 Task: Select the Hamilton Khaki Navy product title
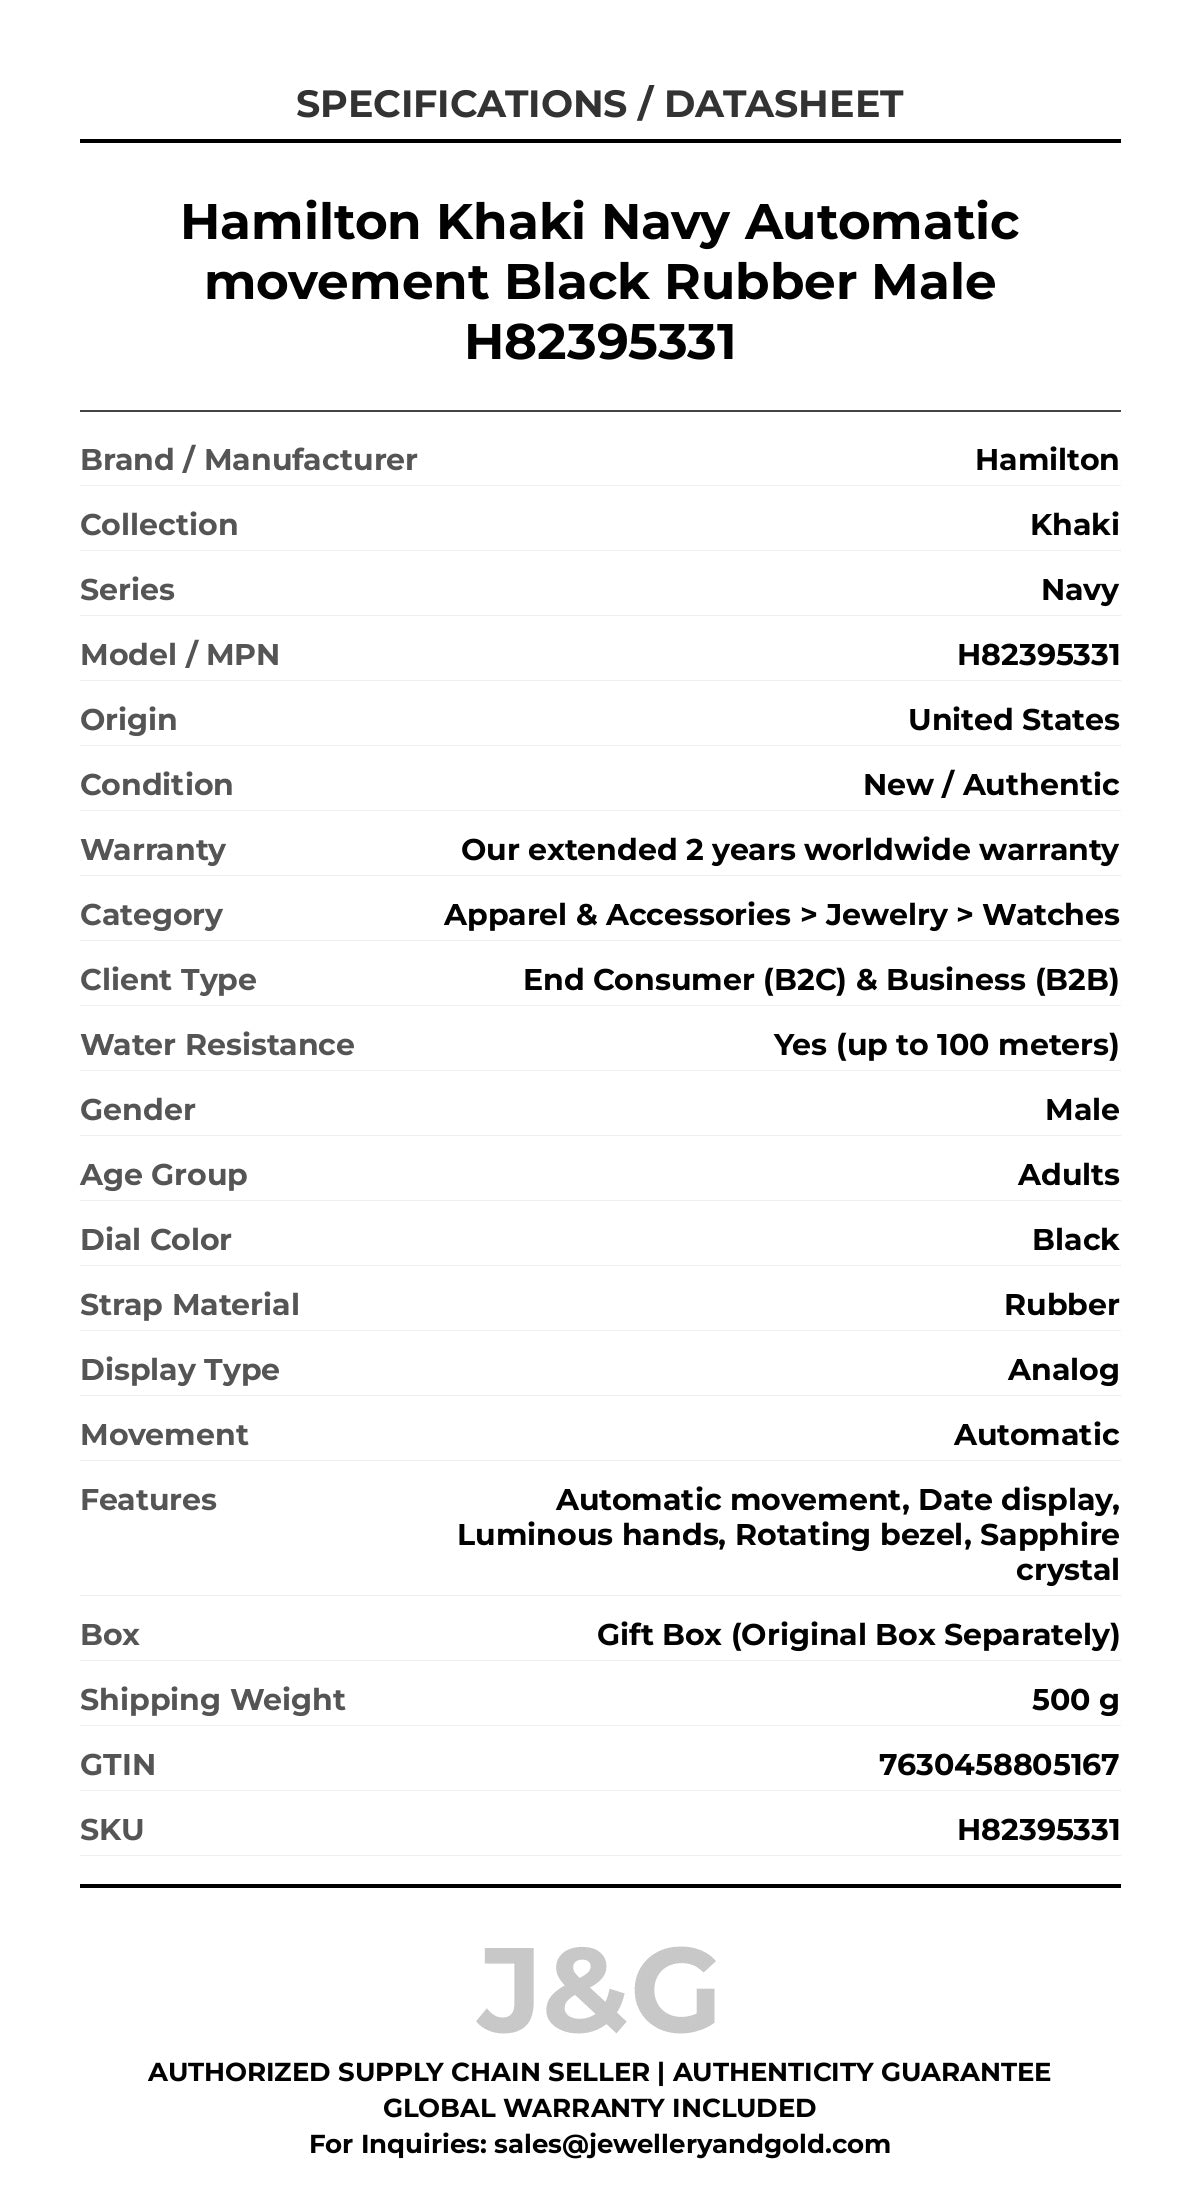click(600, 282)
